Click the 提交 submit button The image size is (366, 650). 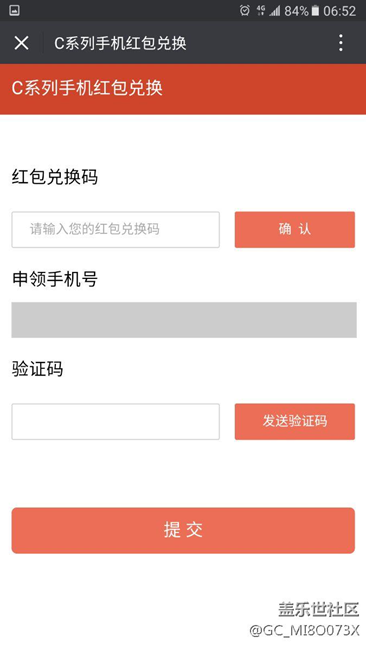183,530
